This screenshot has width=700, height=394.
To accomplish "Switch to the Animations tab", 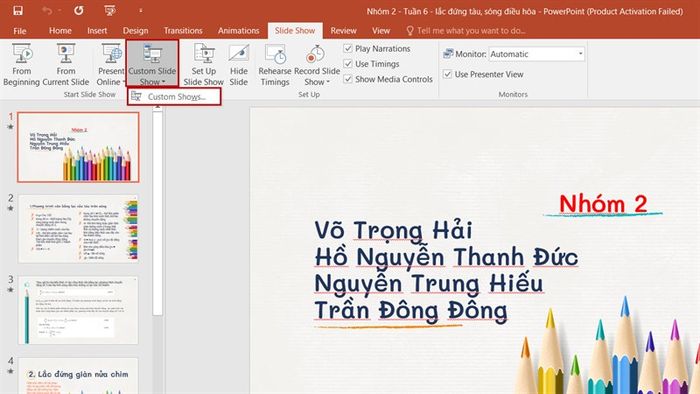I will pos(238,31).
